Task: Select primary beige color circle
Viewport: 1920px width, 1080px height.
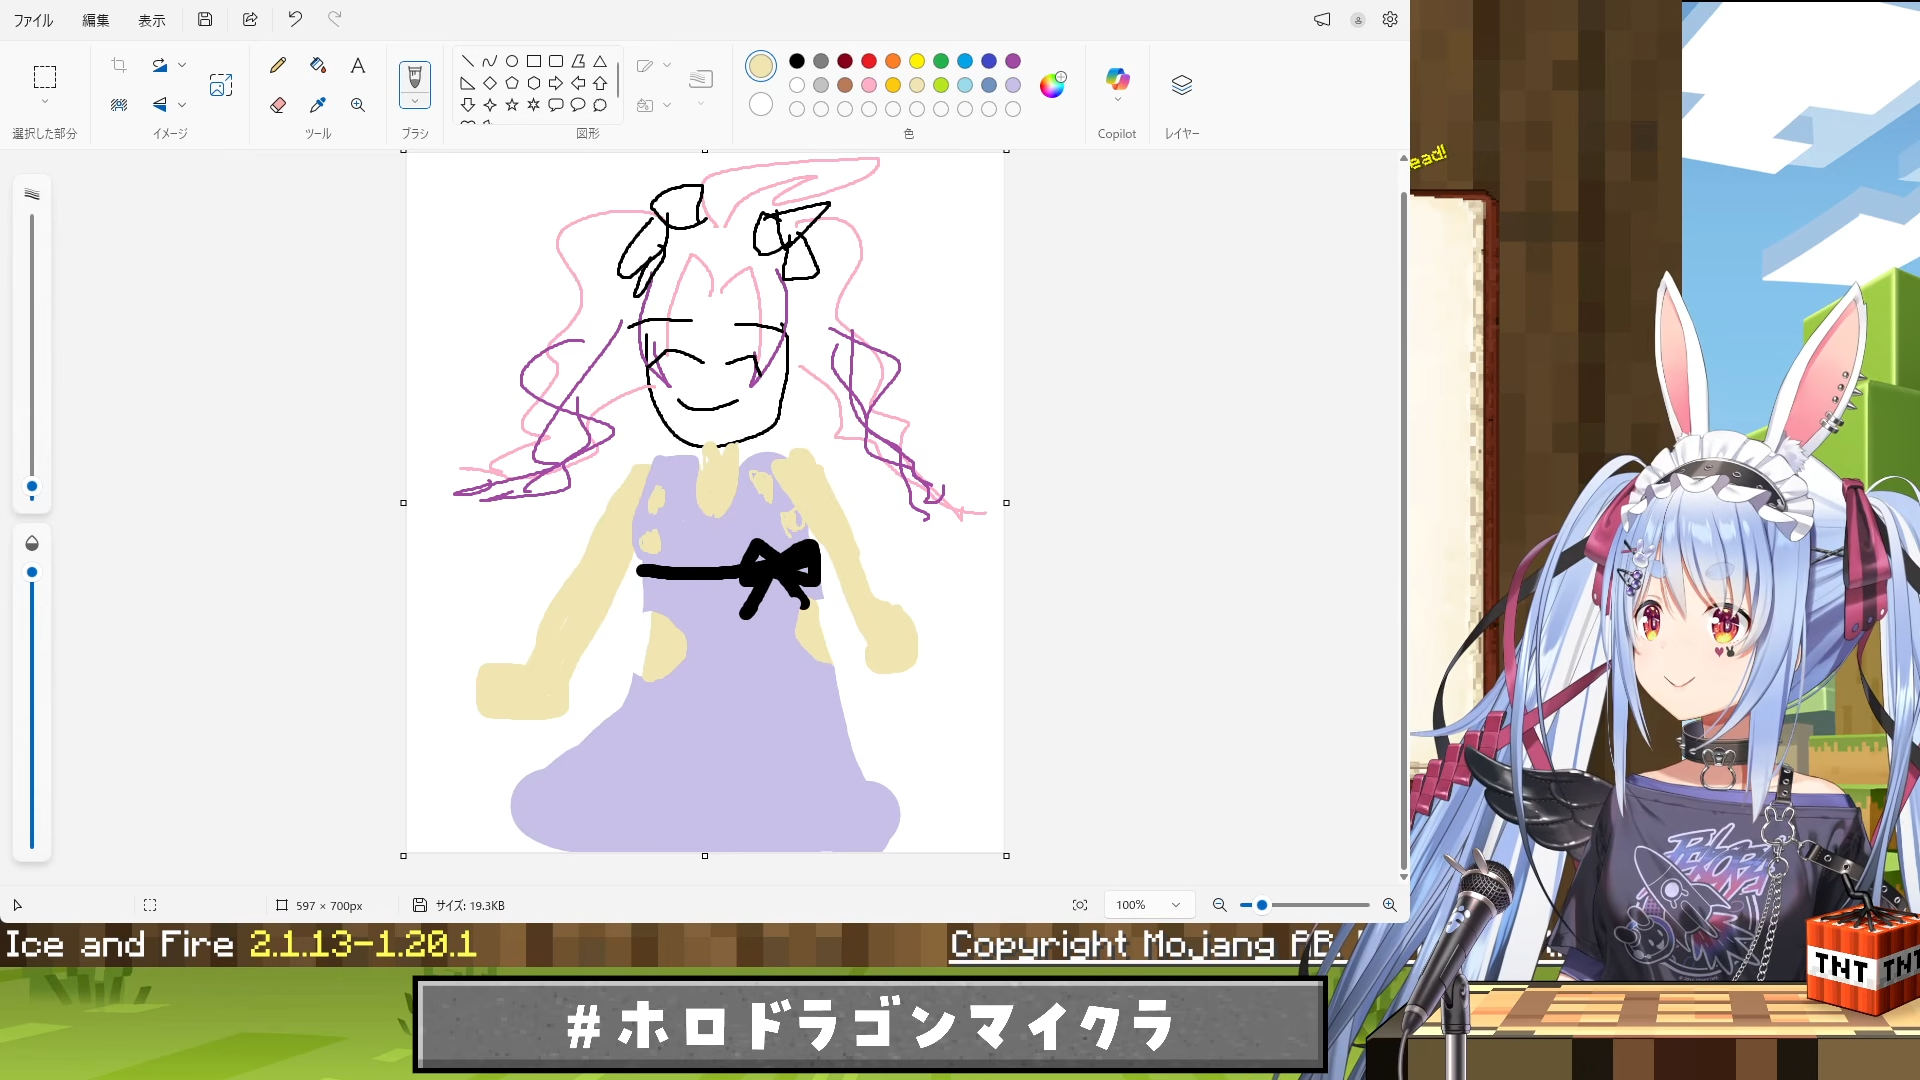Action: [760, 66]
